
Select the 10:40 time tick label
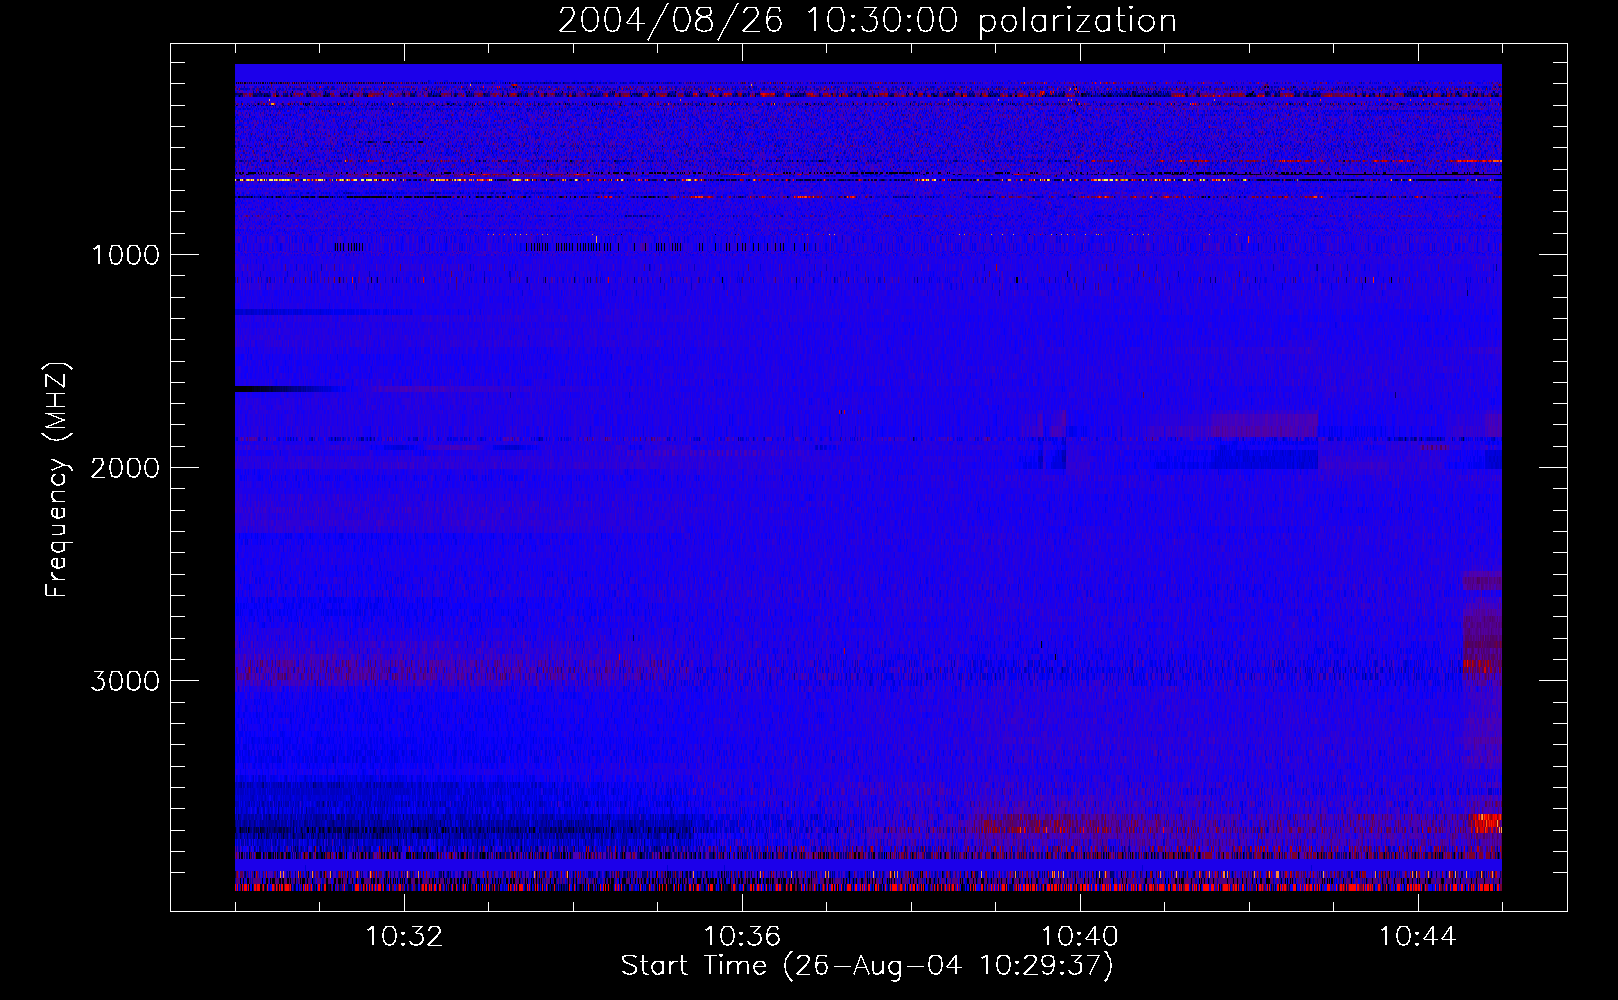1080,937
